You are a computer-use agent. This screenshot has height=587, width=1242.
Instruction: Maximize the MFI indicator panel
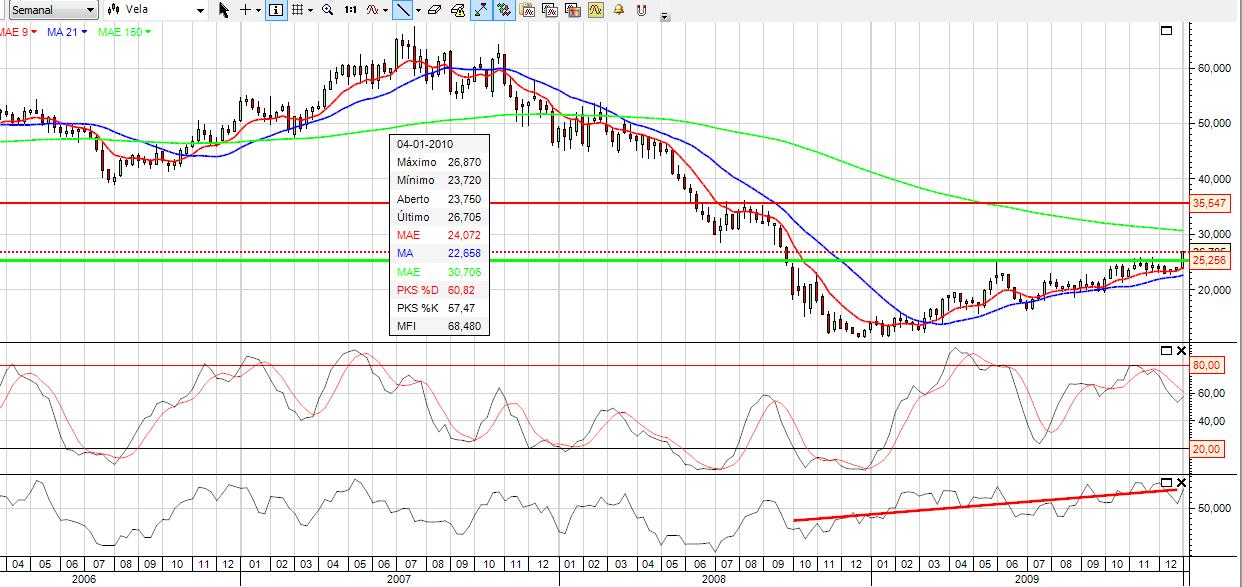[1165, 483]
